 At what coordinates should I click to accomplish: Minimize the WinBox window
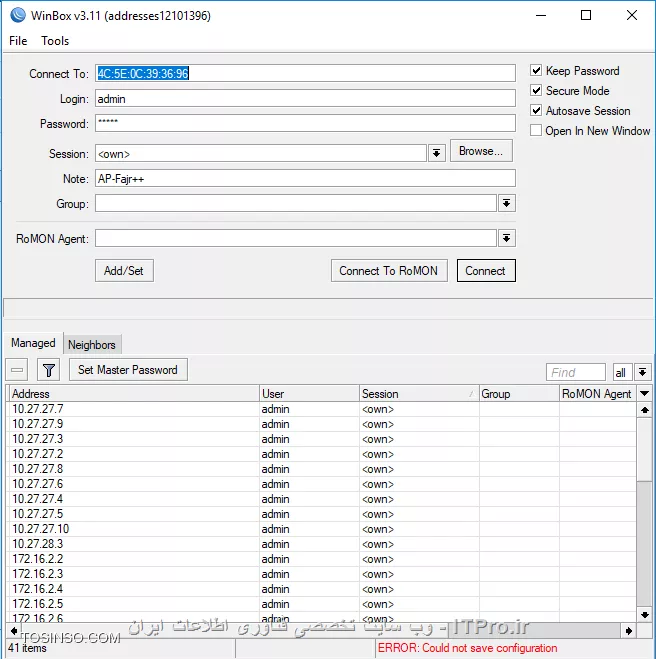[541, 15]
